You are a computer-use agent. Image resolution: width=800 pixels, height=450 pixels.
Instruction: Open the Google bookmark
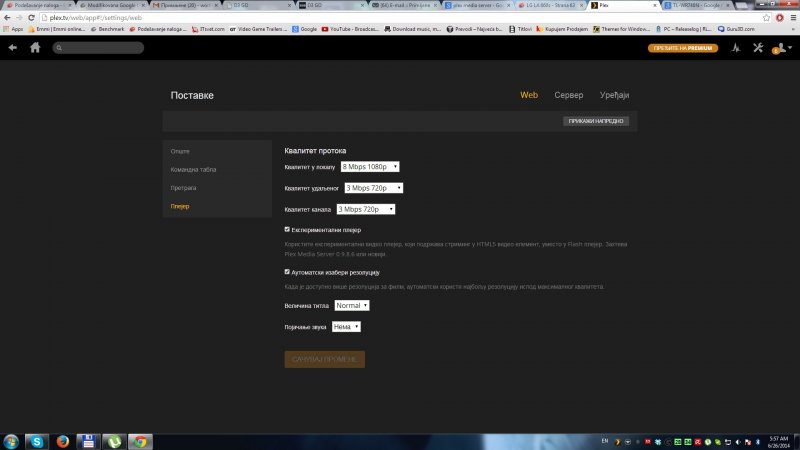[x=305, y=29]
